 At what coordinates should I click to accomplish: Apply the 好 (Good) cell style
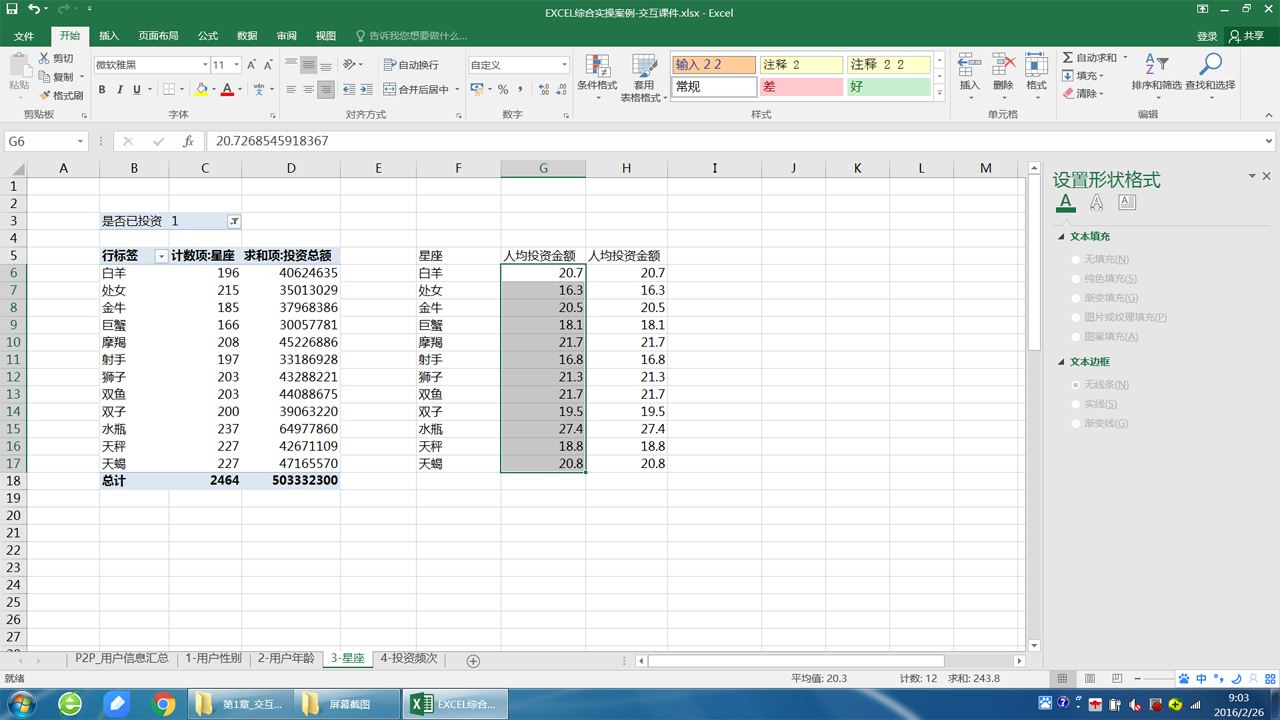[x=888, y=87]
